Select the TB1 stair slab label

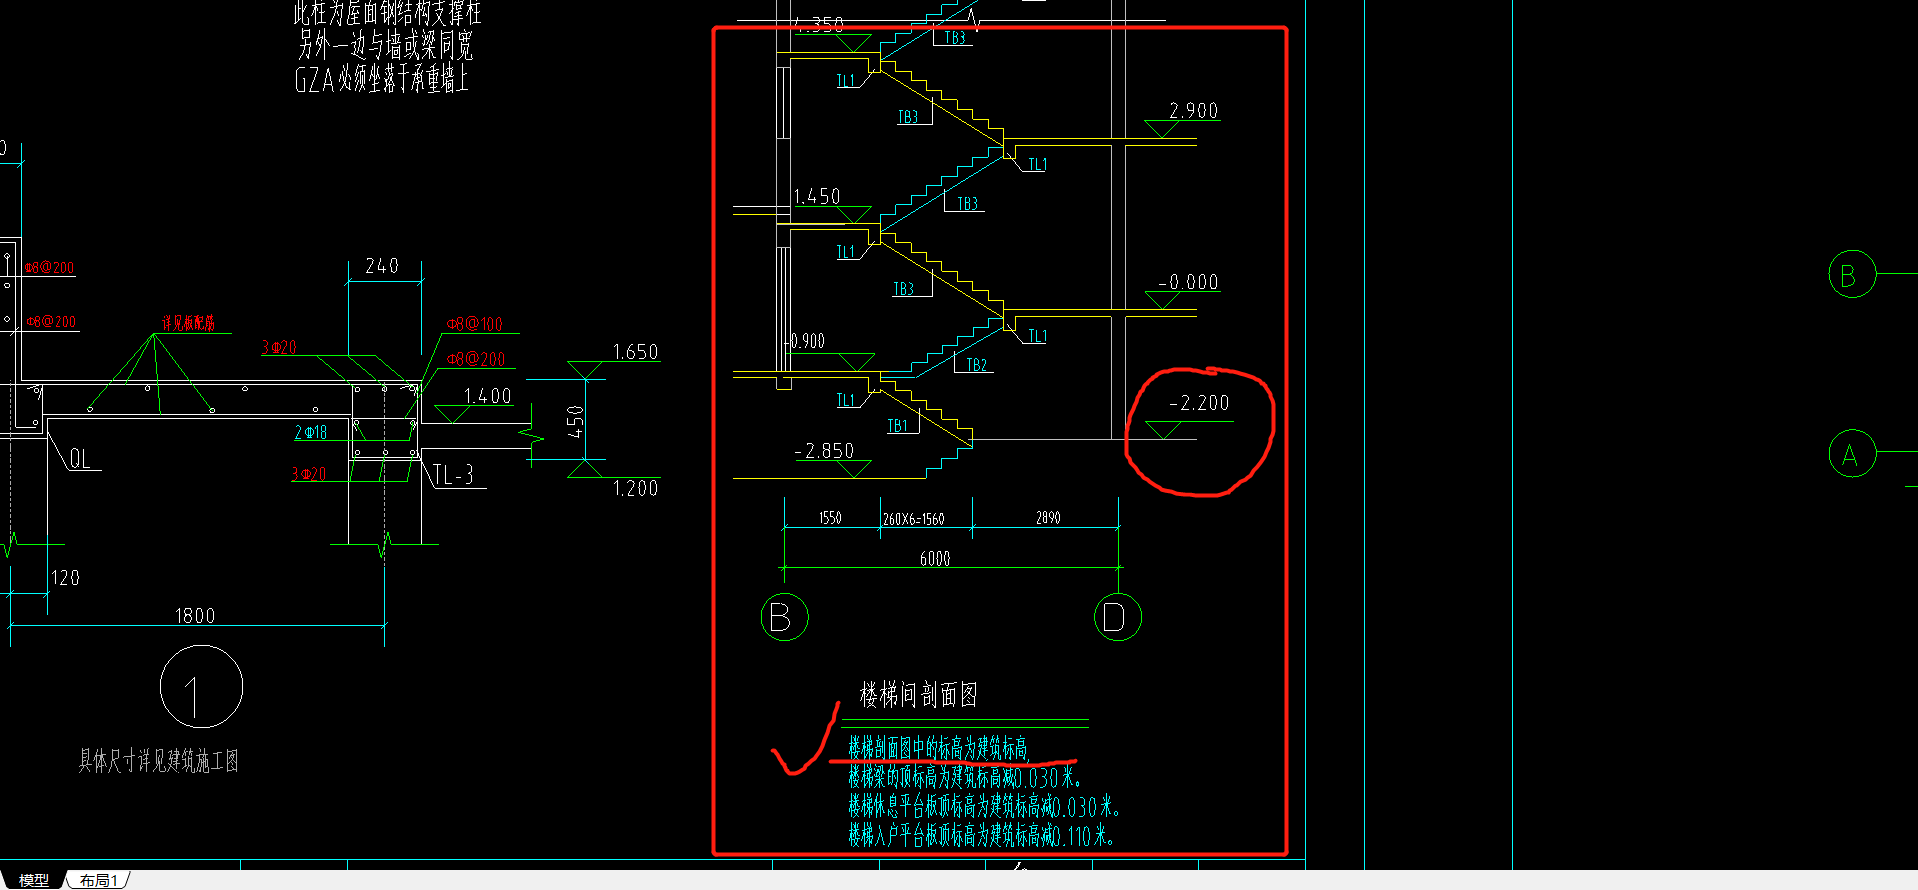pyautogui.click(x=898, y=426)
